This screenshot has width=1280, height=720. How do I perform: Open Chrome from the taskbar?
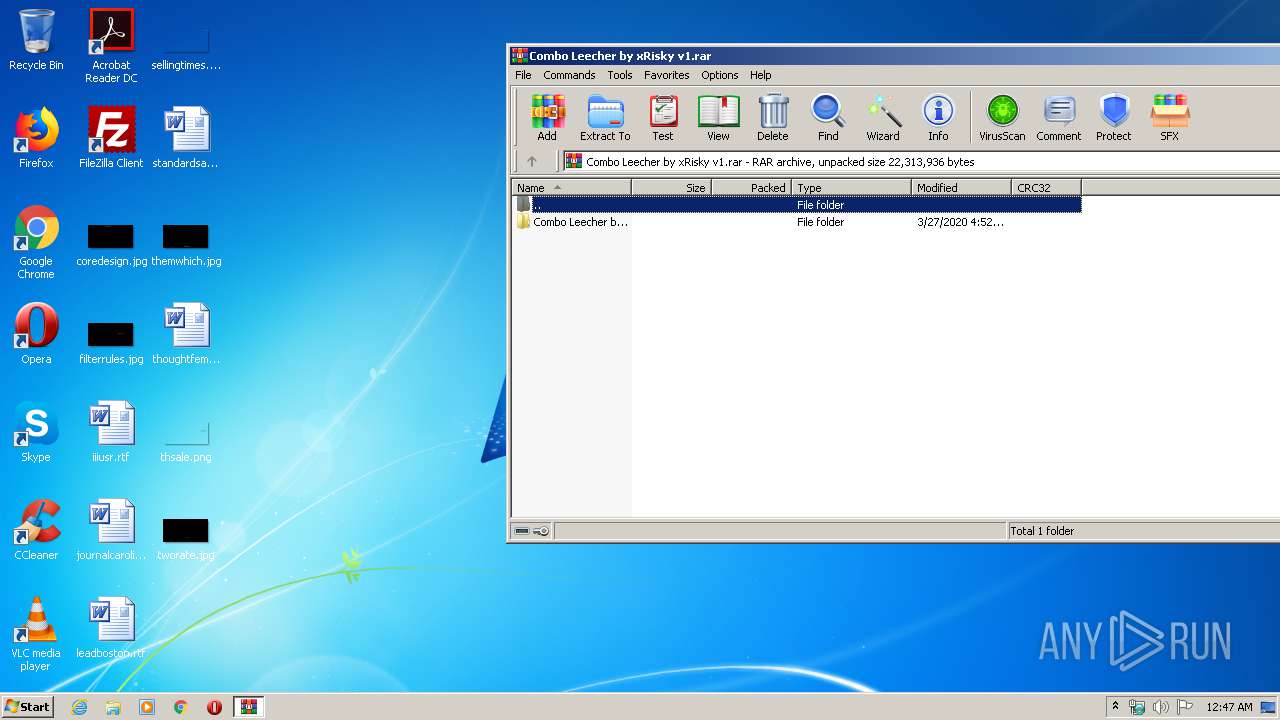[181, 707]
